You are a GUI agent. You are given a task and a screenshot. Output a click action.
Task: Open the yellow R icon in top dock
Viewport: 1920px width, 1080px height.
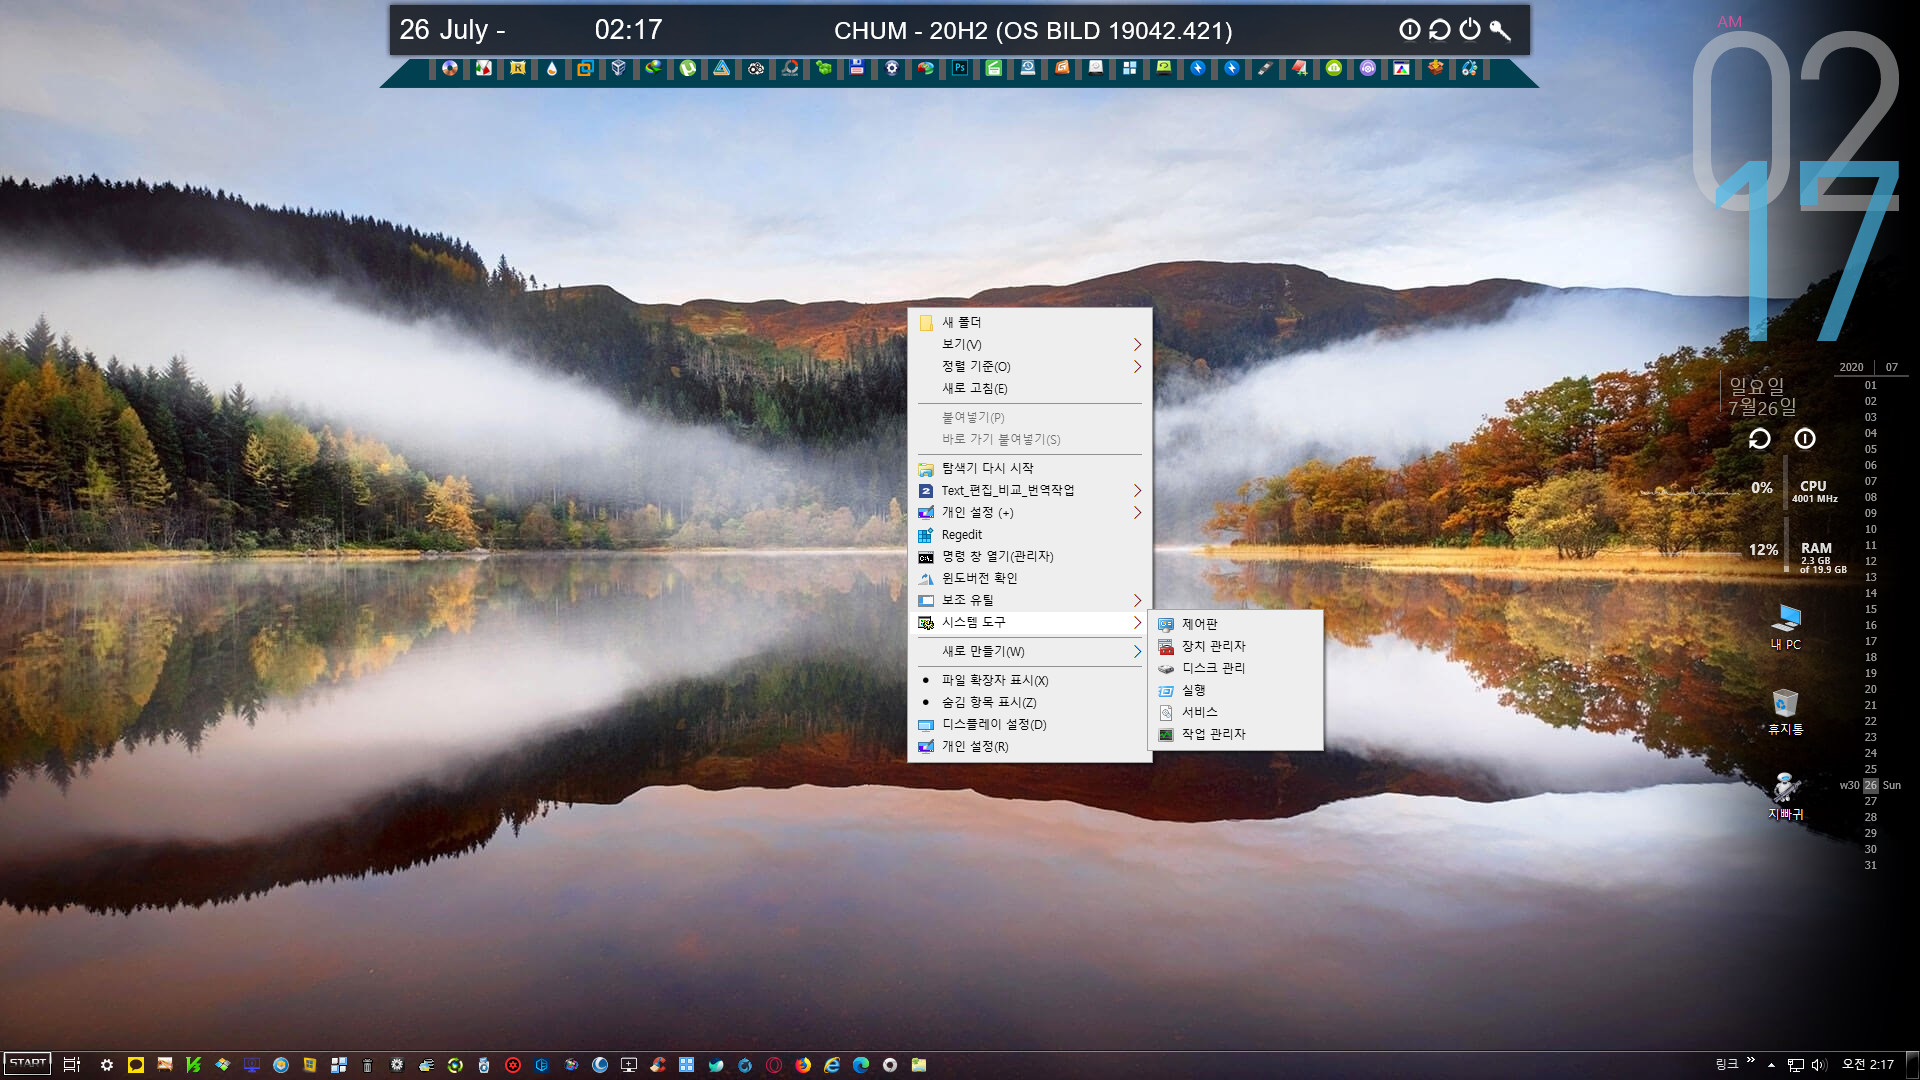click(517, 69)
